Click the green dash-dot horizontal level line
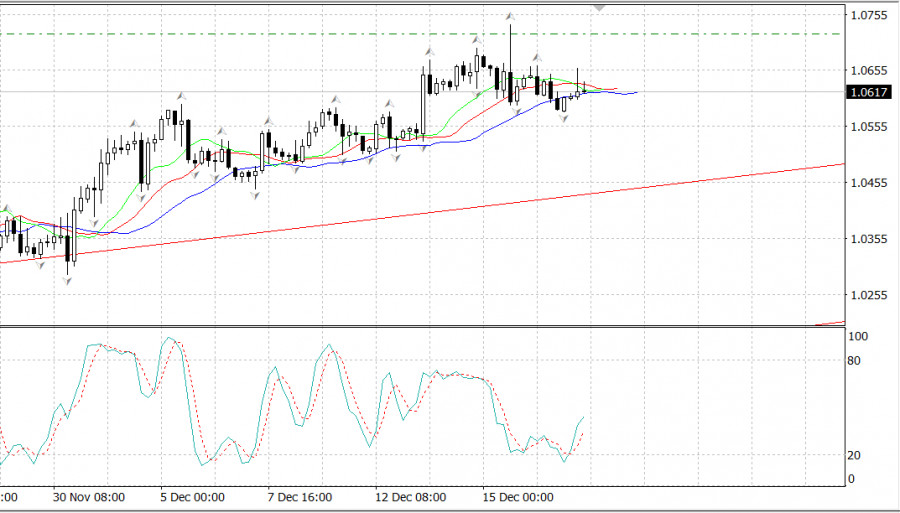900x513 pixels. tap(300, 34)
